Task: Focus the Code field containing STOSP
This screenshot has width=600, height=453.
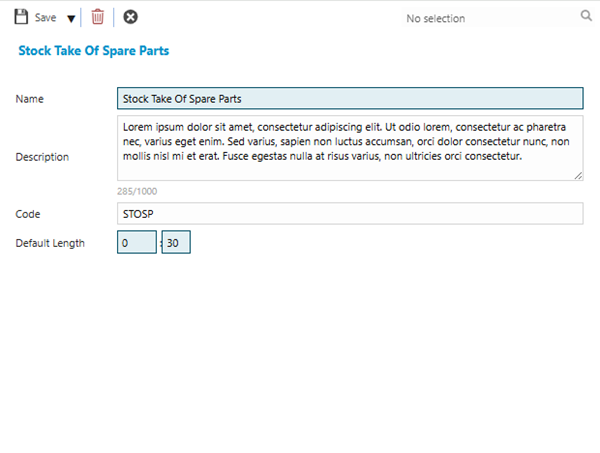Action: tap(350, 214)
